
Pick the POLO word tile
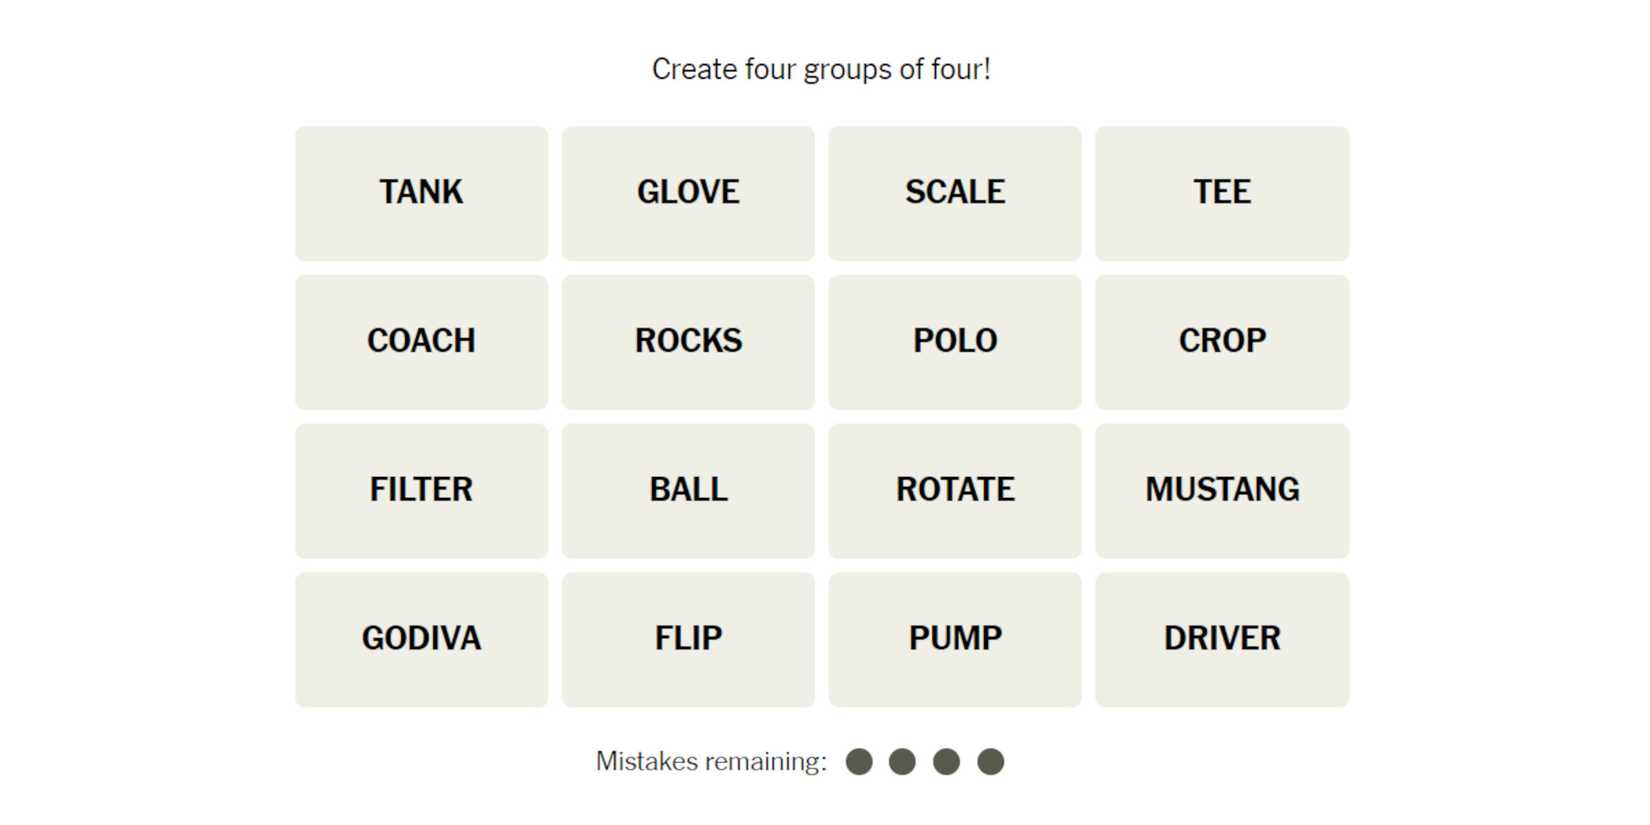pyautogui.click(x=955, y=342)
